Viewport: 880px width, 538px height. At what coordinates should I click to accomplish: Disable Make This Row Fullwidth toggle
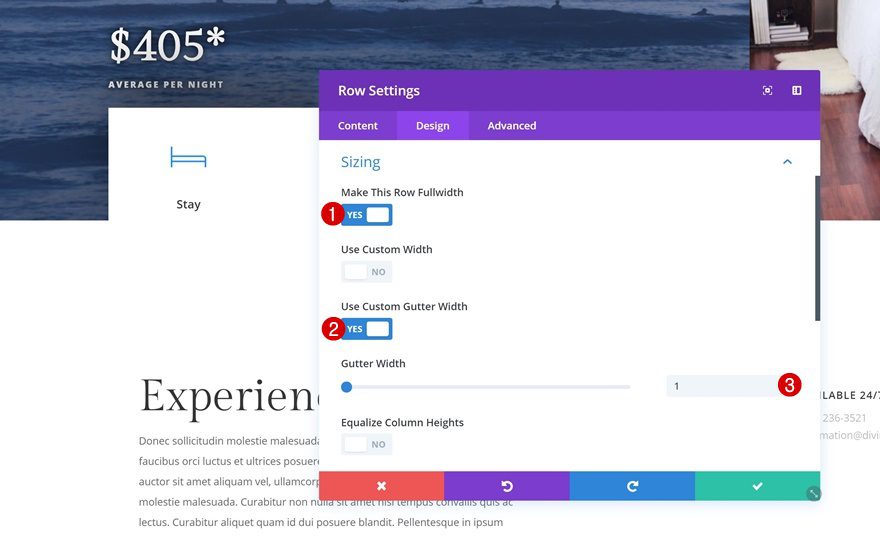tap(367, 215)
